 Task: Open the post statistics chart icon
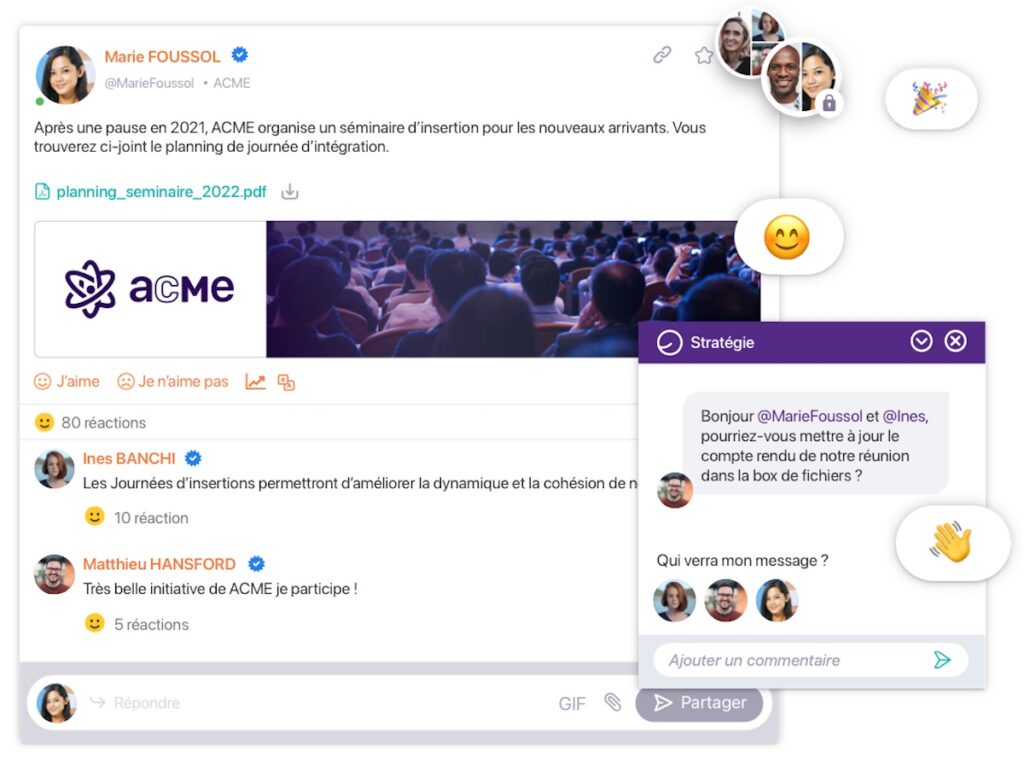click(x=255, y=382)
